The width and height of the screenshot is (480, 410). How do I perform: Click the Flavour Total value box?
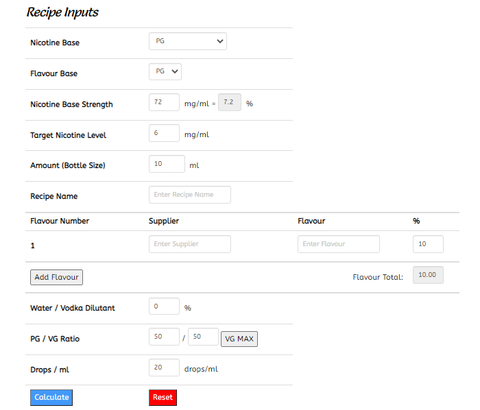428,275
